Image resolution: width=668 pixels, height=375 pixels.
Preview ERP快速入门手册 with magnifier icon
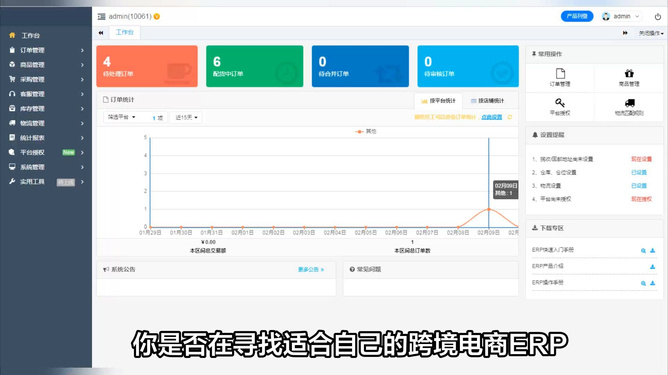coord(643,251)
